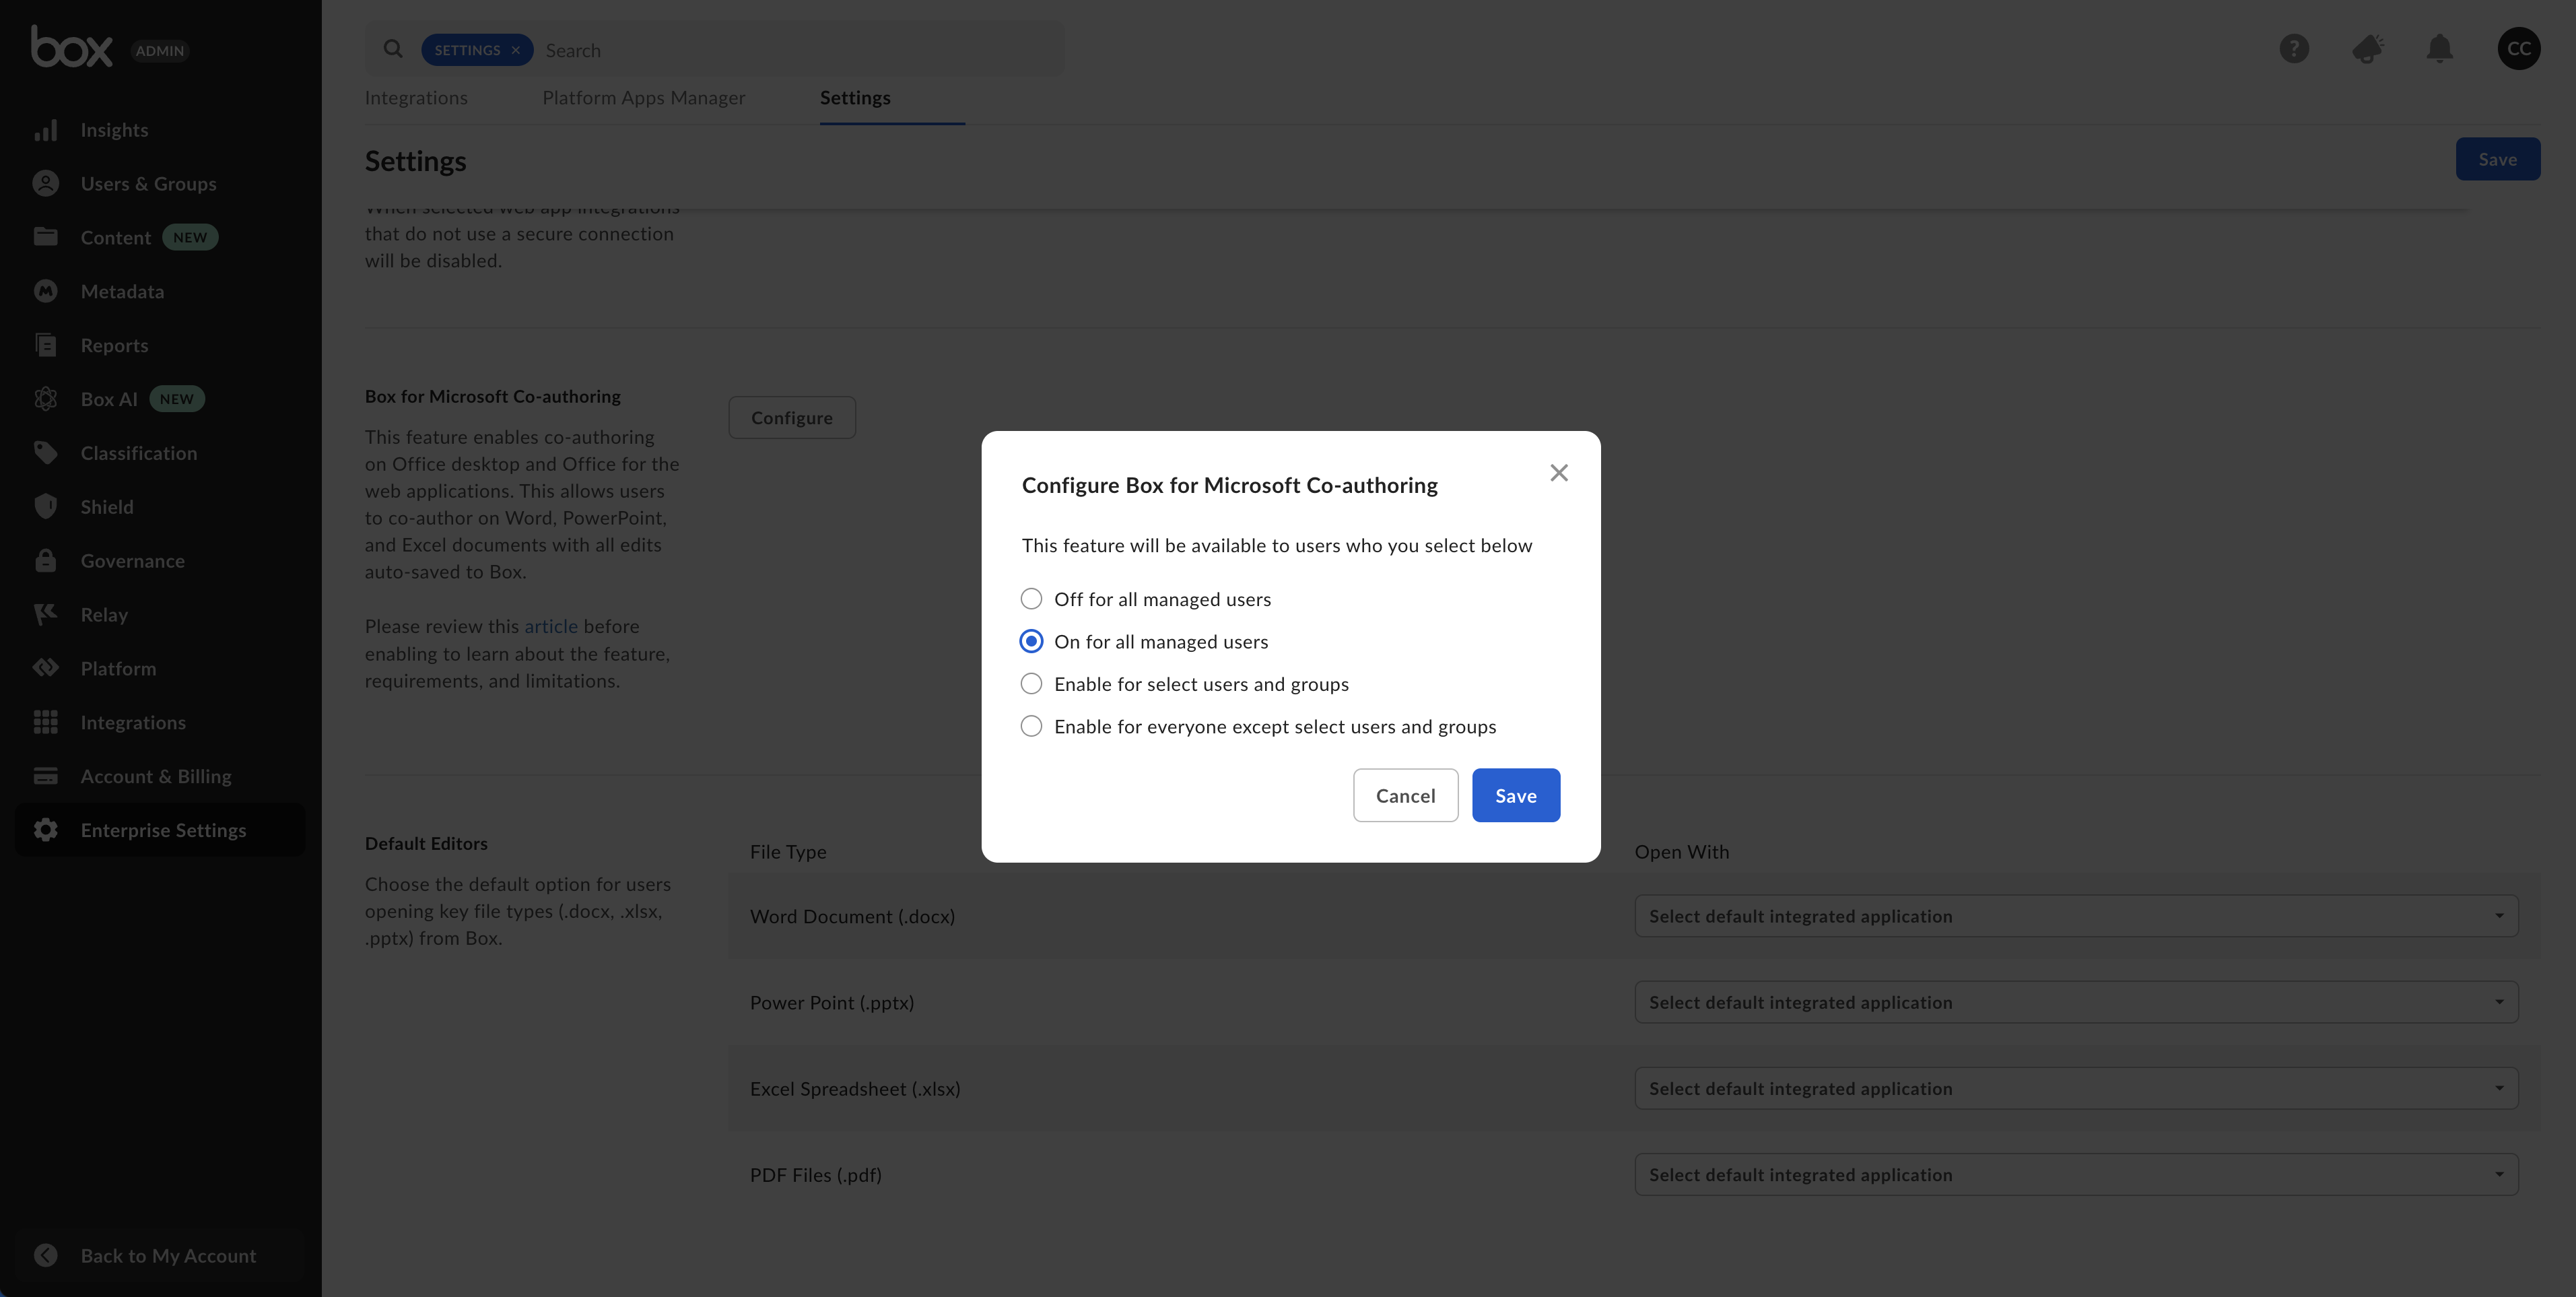Close the co-authoring dialog with X
The width and height of the screenshot is (2576, 1297).
[x=1558, y=473]
